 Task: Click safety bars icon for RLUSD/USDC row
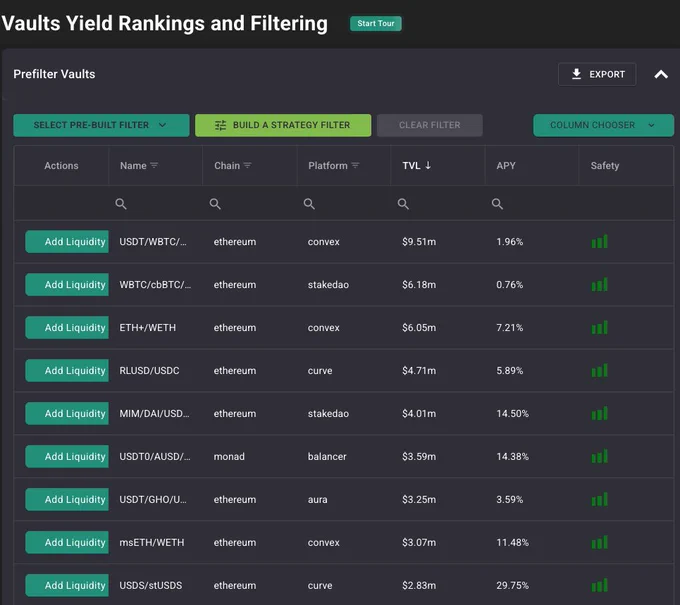pos(600,370)
